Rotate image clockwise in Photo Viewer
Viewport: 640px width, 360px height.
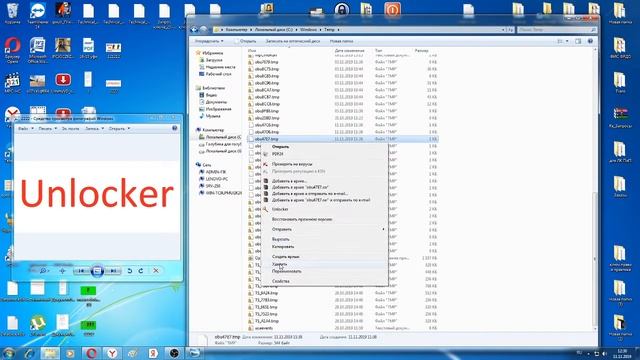click(141, 271)
